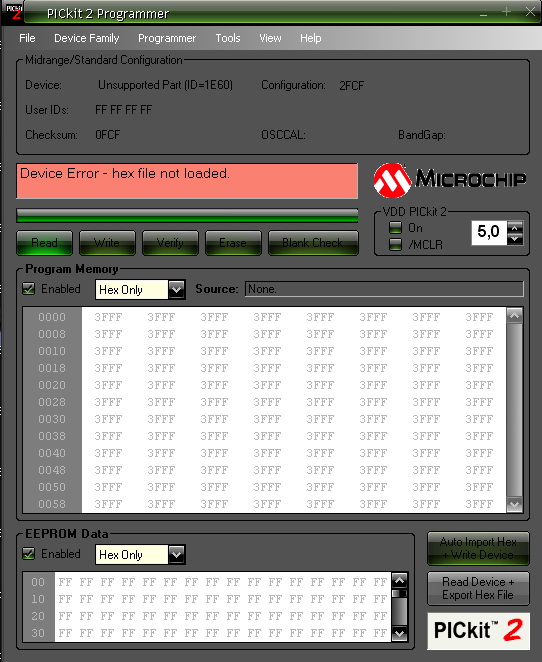
Task: Minimize the PICkit 2 Programmer window
Action: (x=484, y=13)
